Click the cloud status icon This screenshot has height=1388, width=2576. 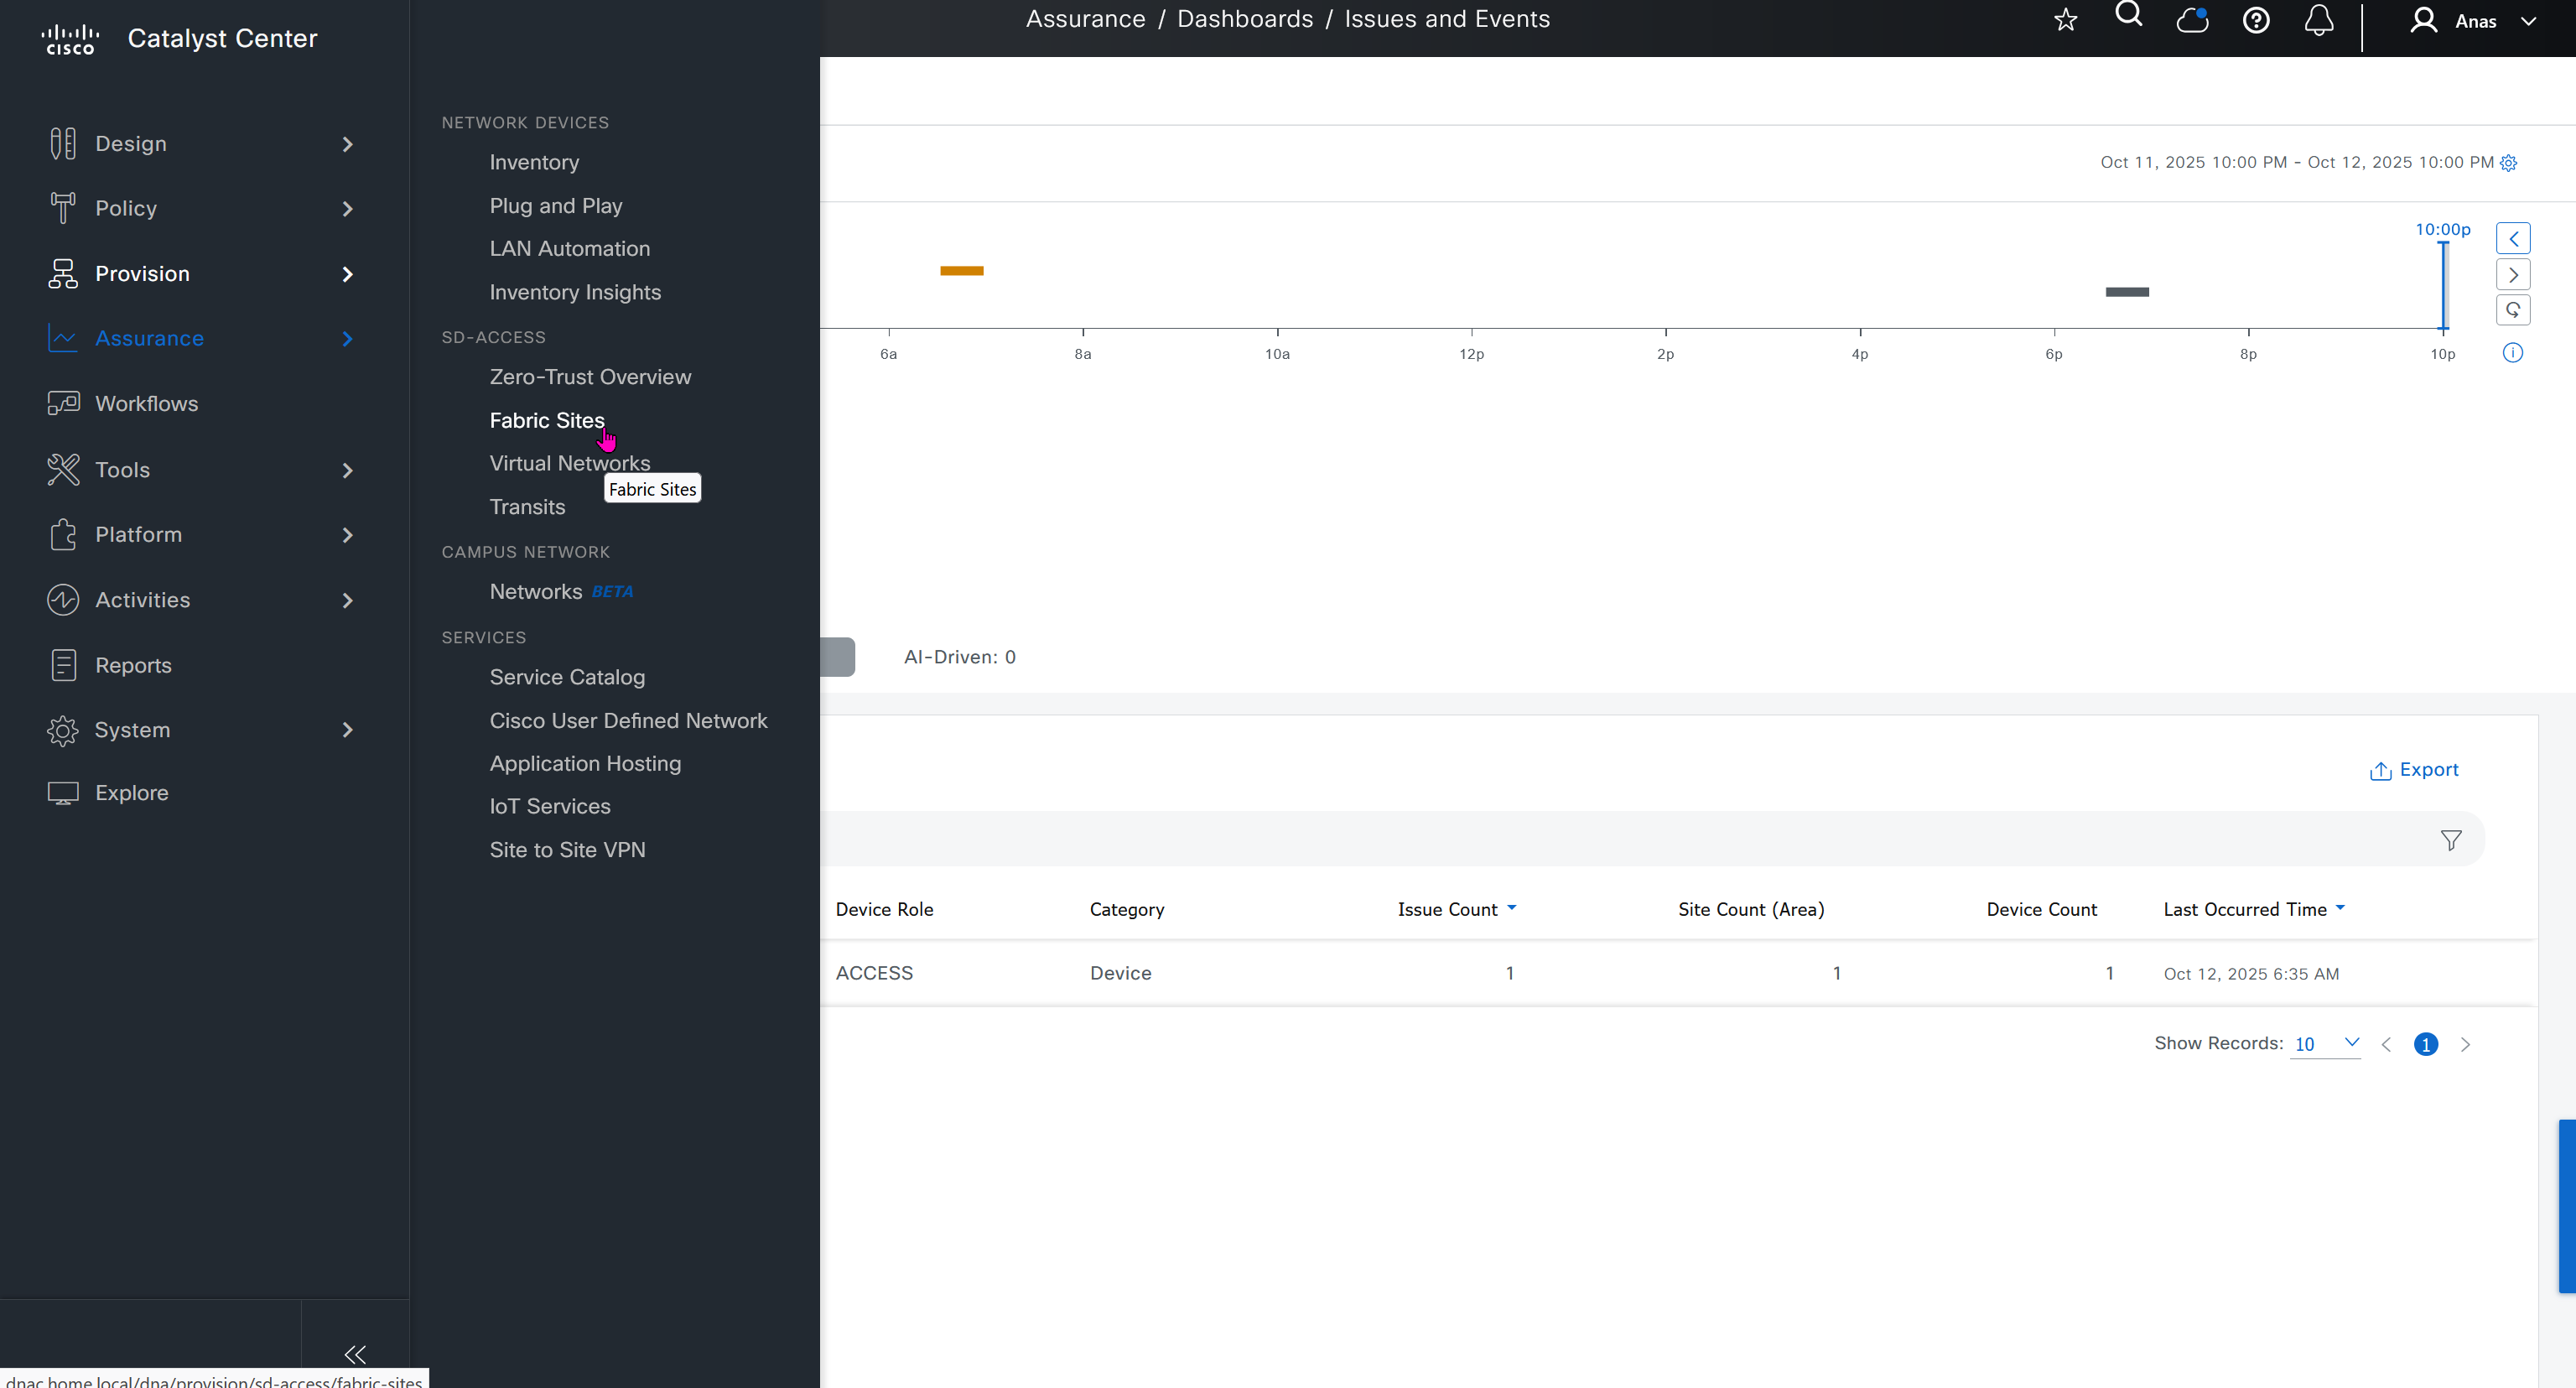[2191, 20]
